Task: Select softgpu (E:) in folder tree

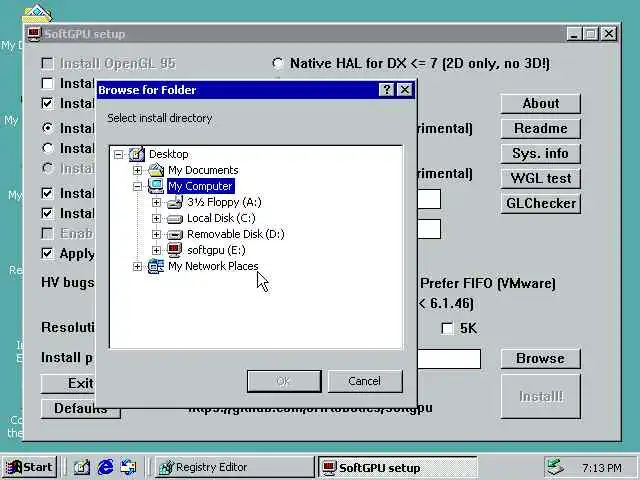Action: (x=216, y=250)
